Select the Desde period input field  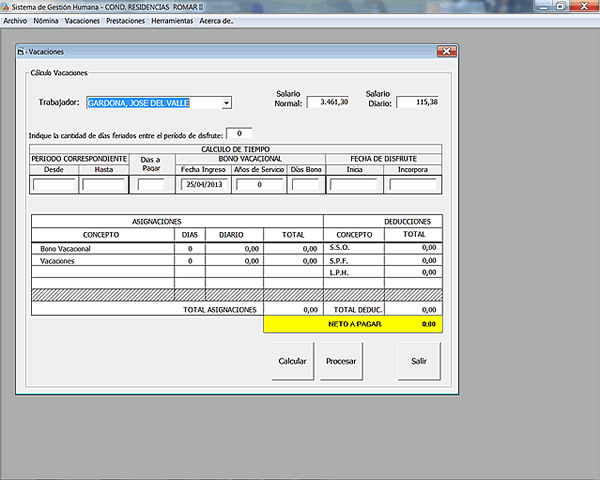click(54, 185)
